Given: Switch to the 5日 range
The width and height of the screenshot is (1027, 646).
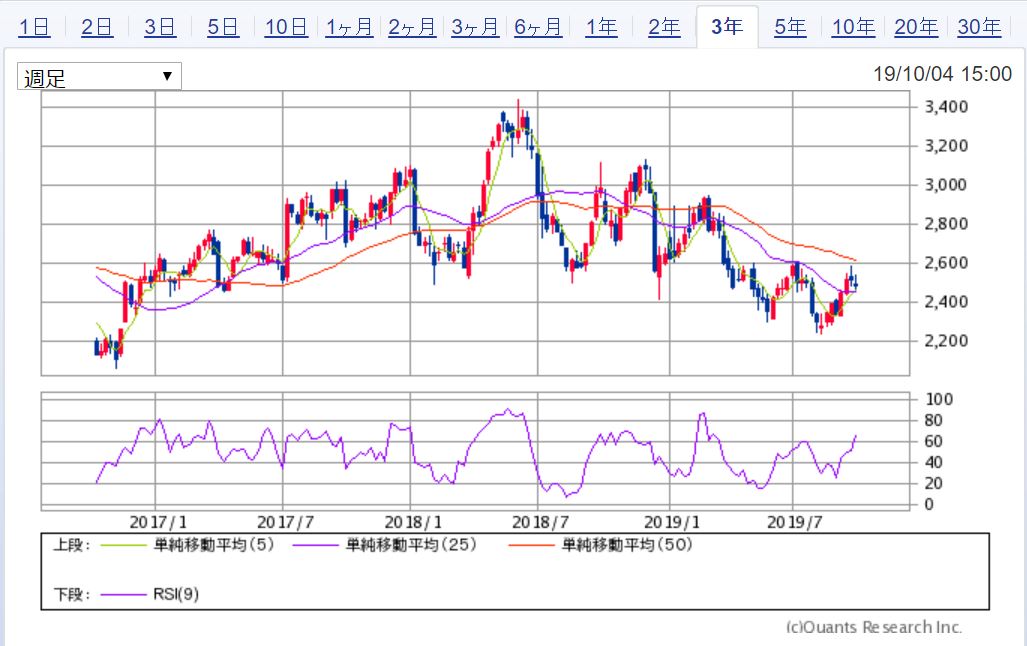Looking at the screenshot, I should coord(223,28).
